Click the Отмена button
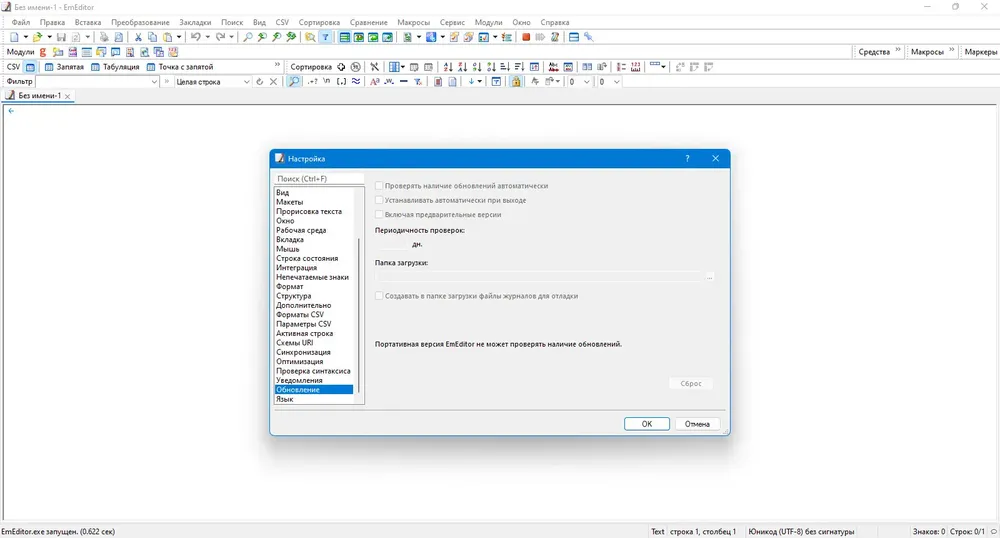The image size is (1000, 538). [x=697, y=424]
